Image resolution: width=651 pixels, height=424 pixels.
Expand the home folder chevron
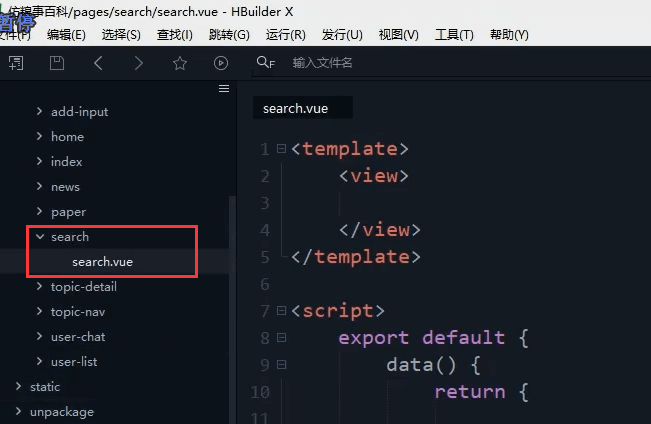tap(39, 136)
